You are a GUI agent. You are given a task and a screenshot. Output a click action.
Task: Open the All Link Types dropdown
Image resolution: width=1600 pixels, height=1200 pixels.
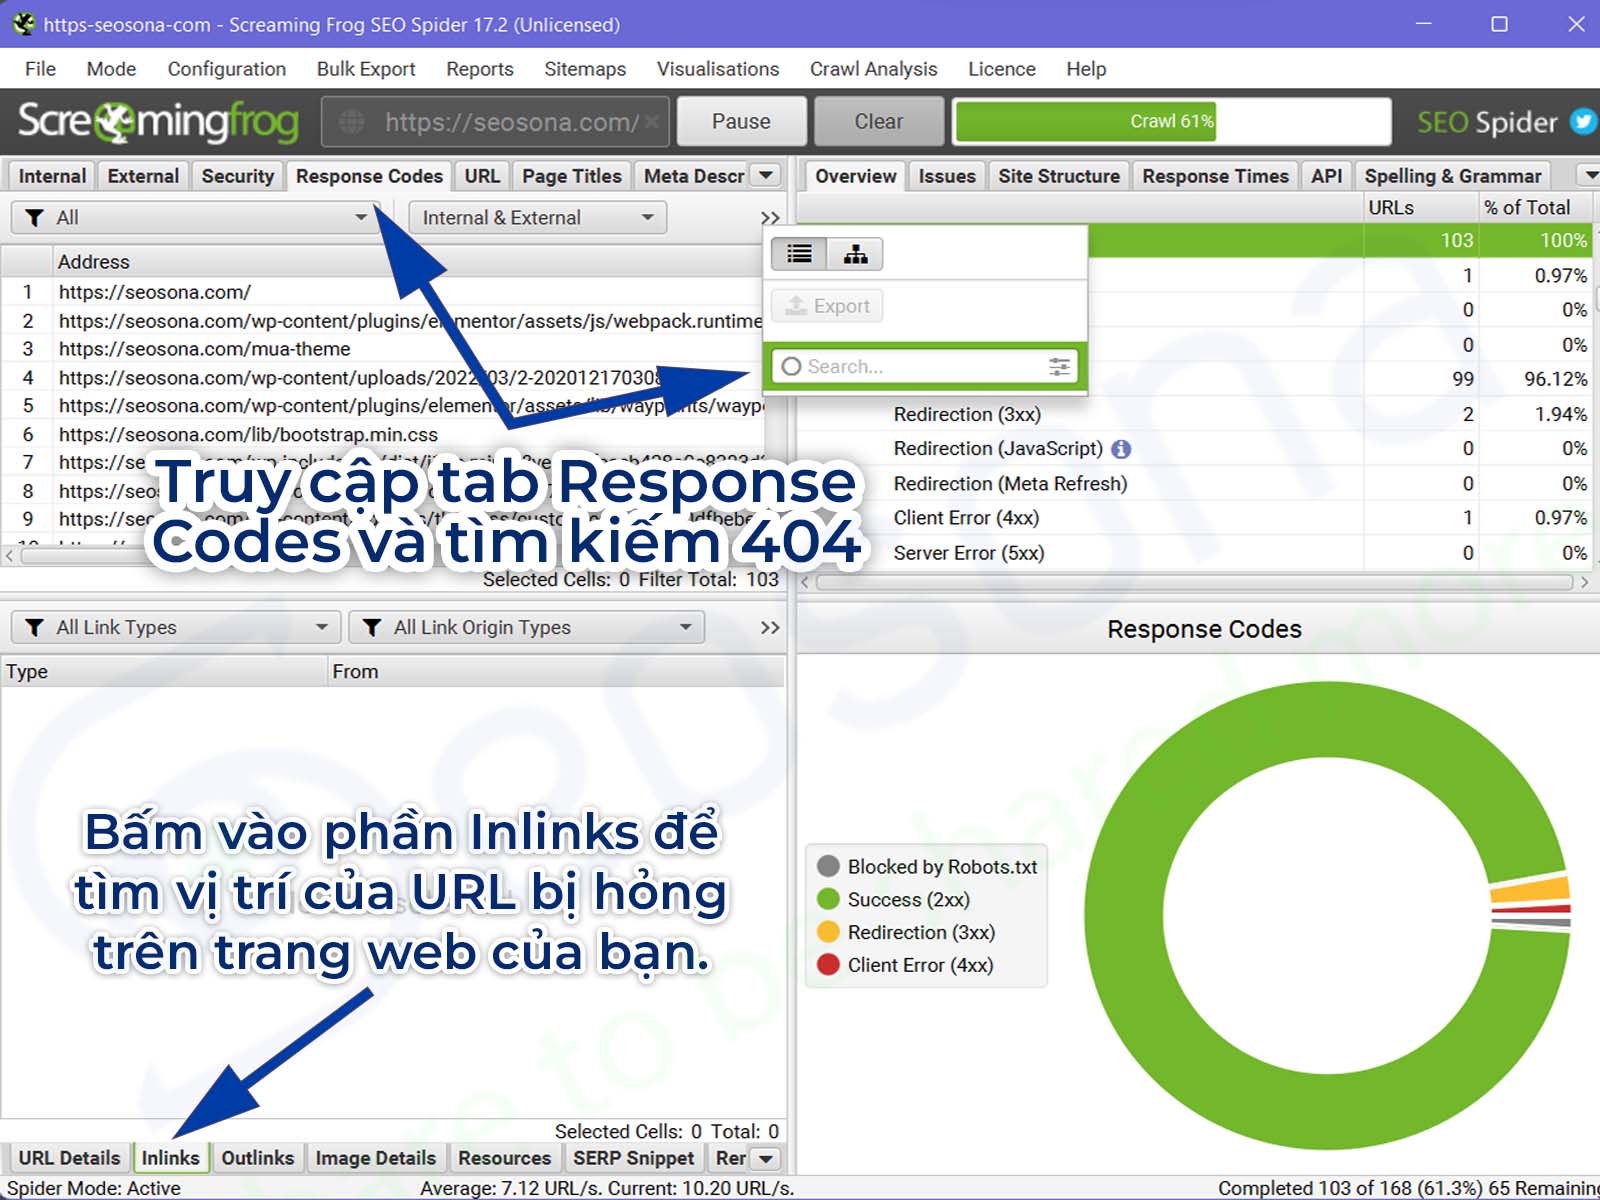point(175,628)
